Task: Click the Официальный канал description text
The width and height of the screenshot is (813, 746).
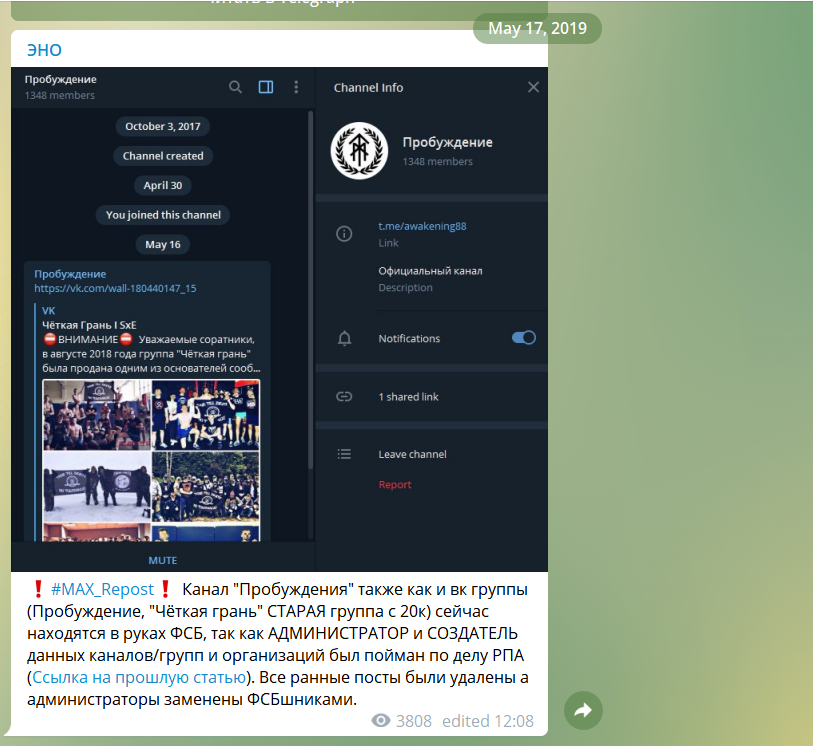Action: (430, 271)
